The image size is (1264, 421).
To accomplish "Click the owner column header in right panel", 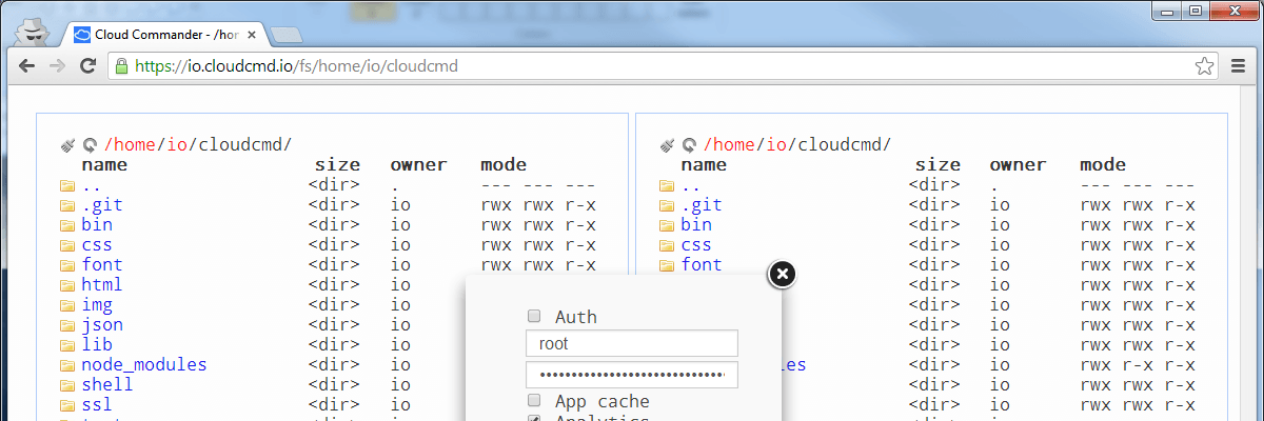I will [x=1018, y=164].
